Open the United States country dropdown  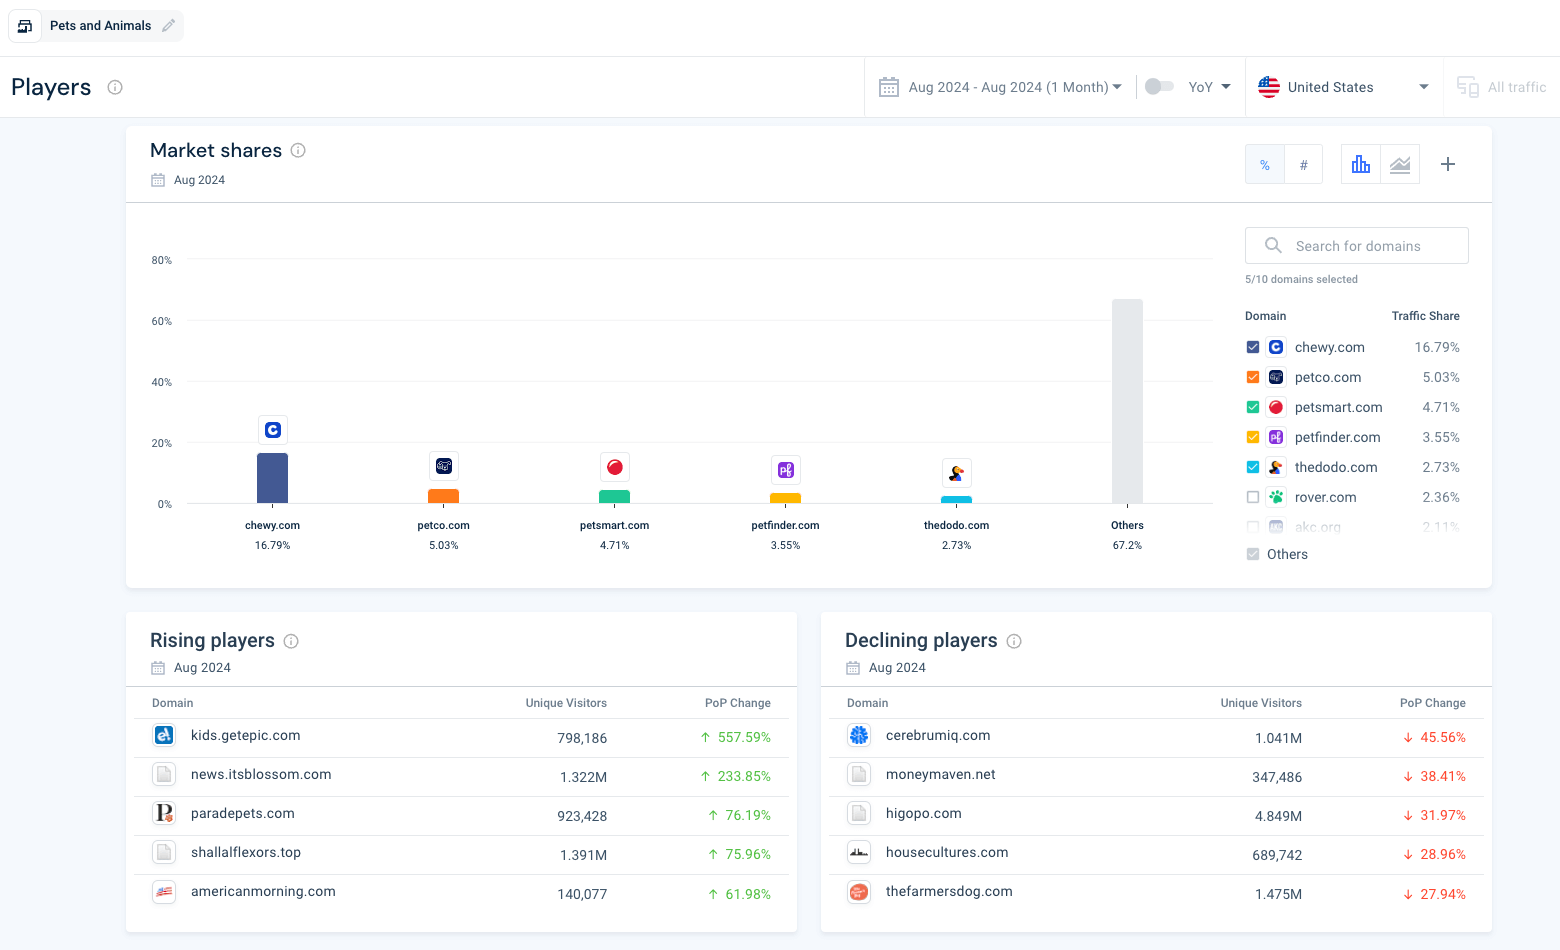pos(1345,87)
